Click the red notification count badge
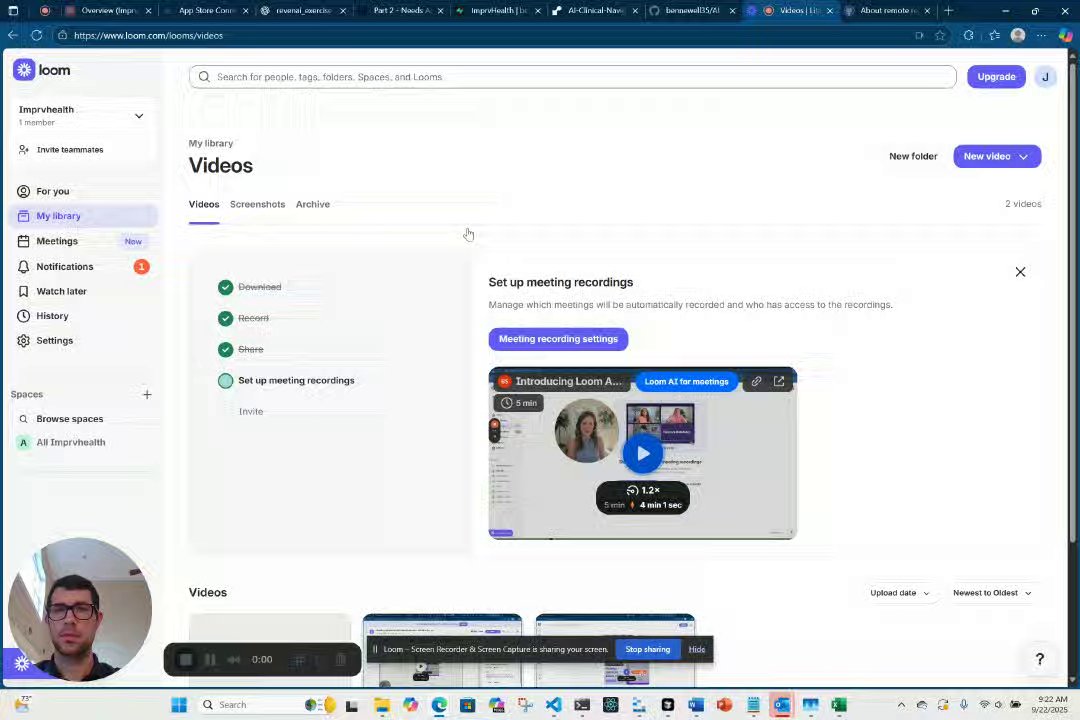1080x720 pixels. point(141,267)
